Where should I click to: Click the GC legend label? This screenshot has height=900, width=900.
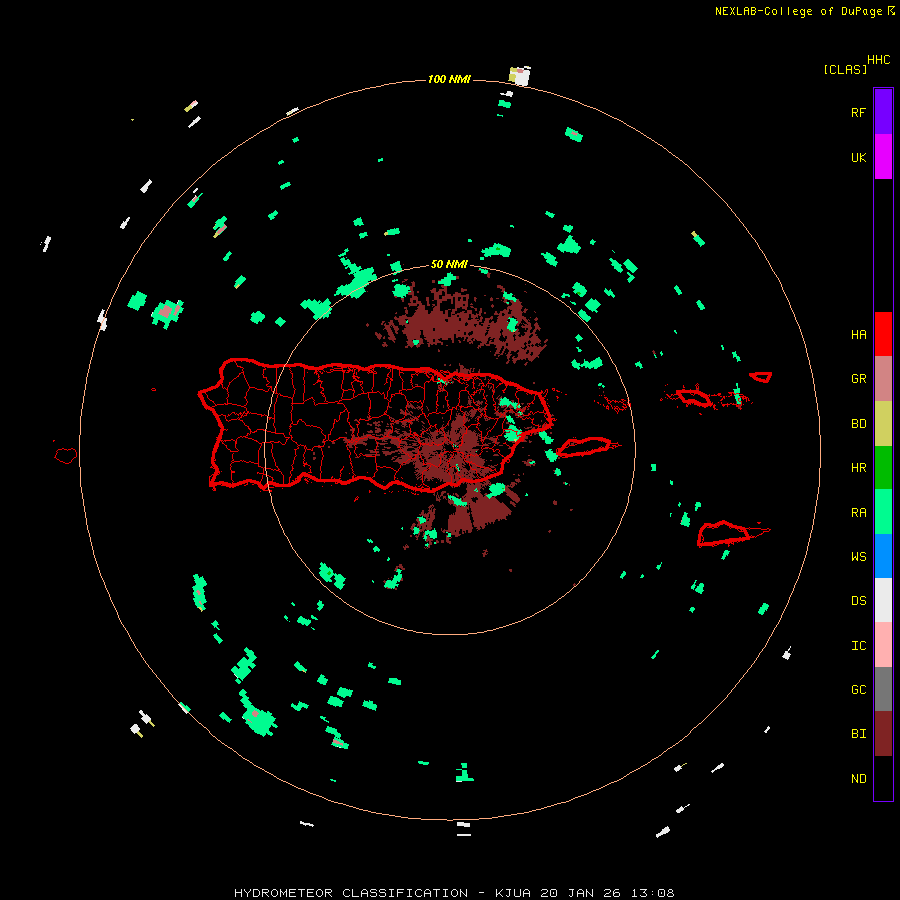tap(859, 689)
